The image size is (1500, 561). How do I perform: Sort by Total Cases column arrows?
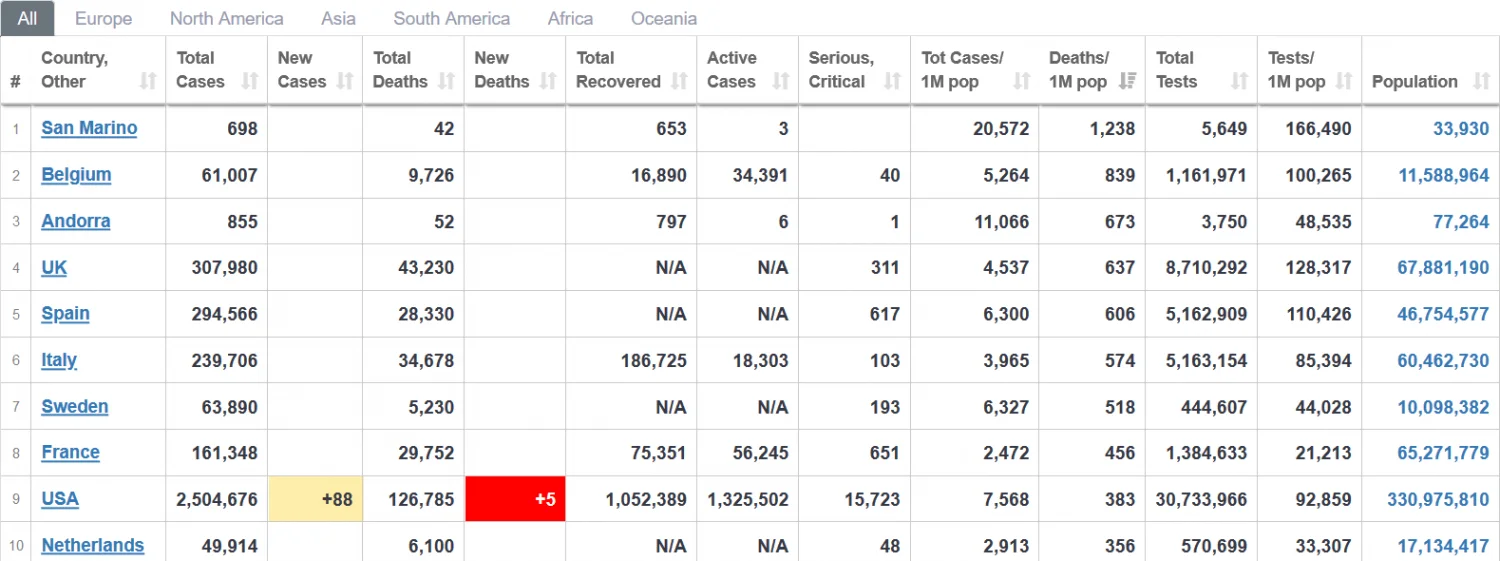point(250,82)
